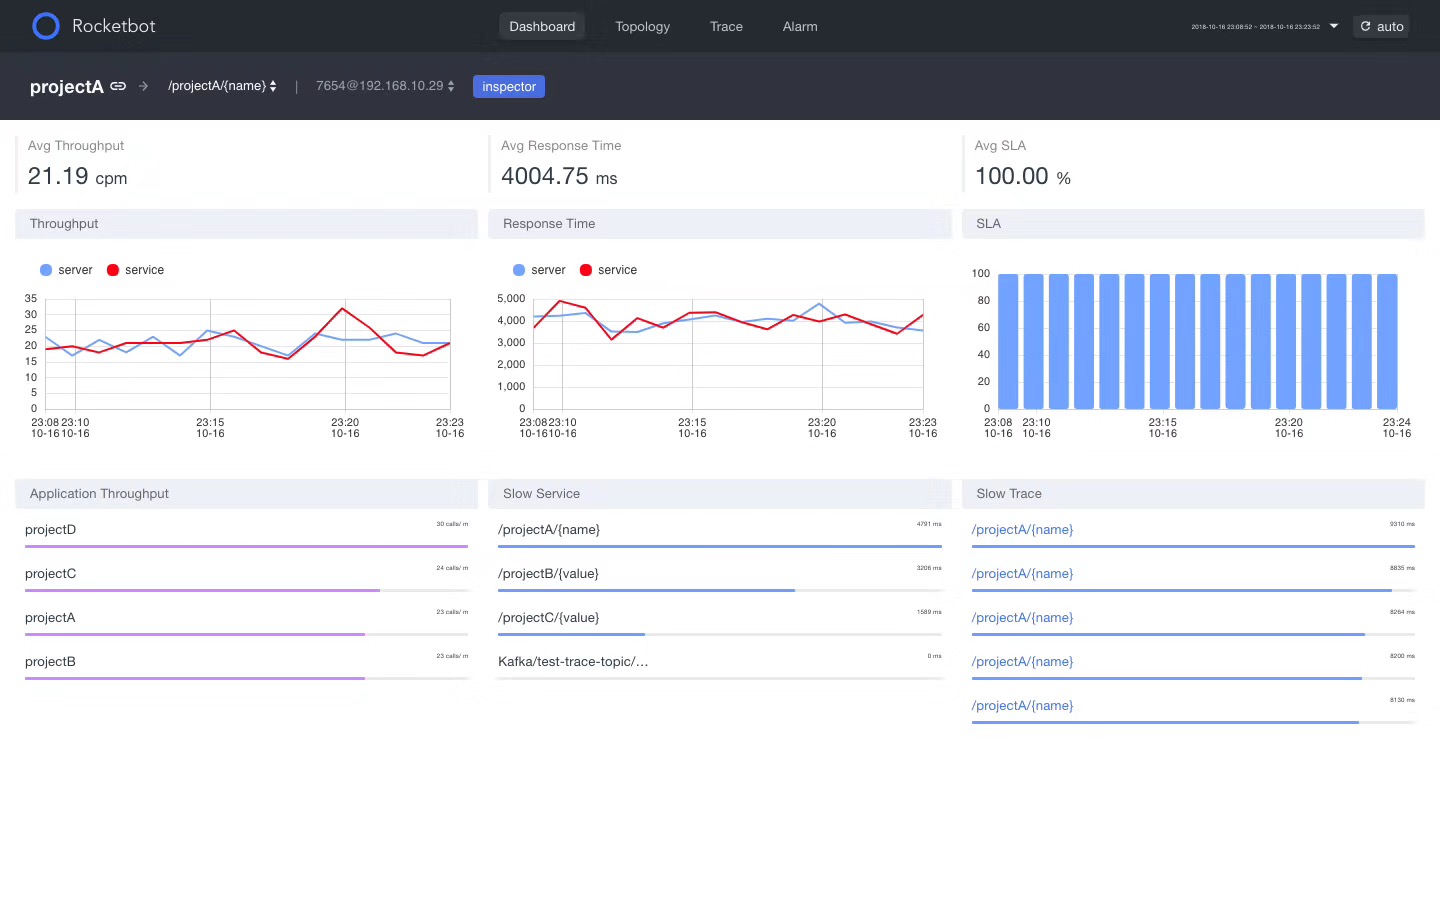Toggle server series label in Response Time legend
The image size is (1440, 900).
tap(548, 270)
